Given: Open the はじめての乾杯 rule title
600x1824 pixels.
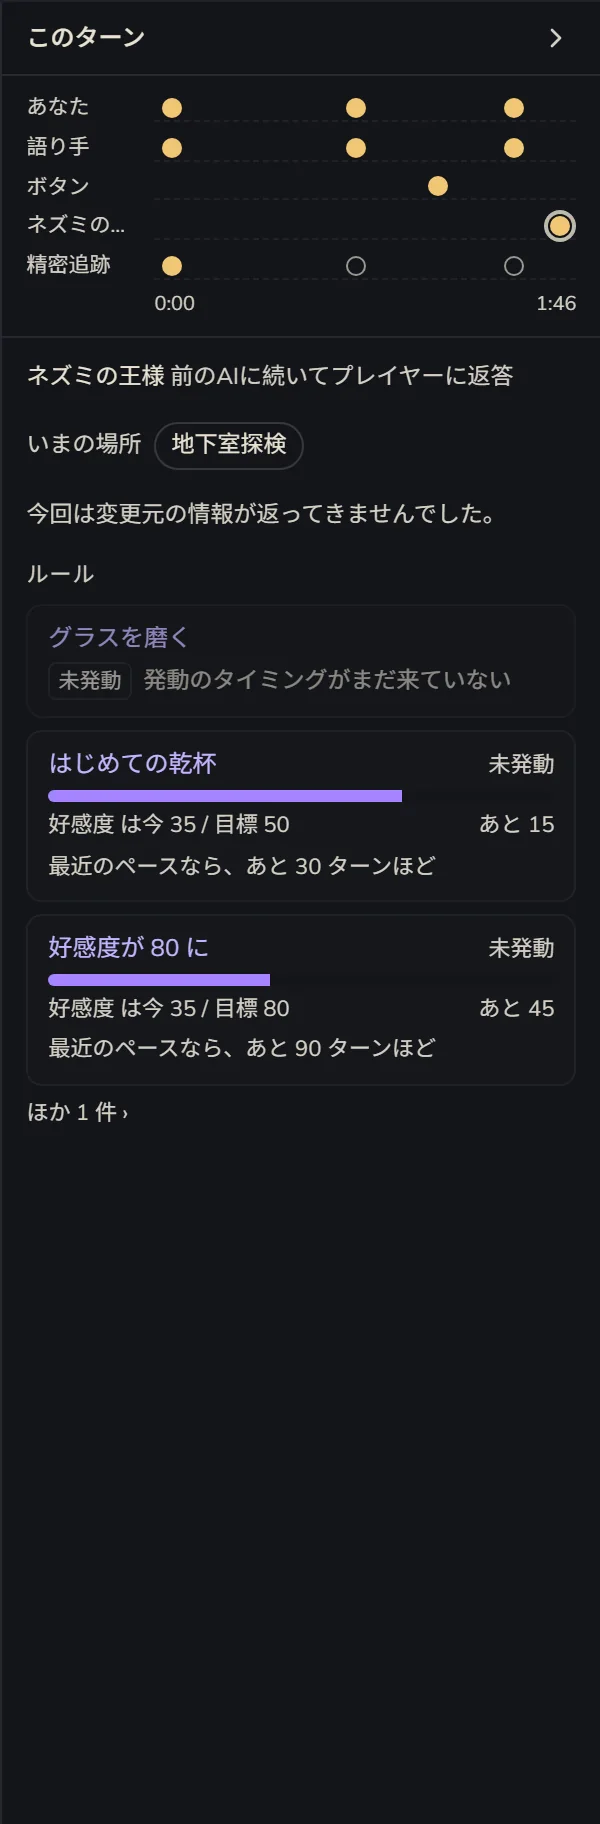Looking at the screenshot, I should [x=133, y=763].
